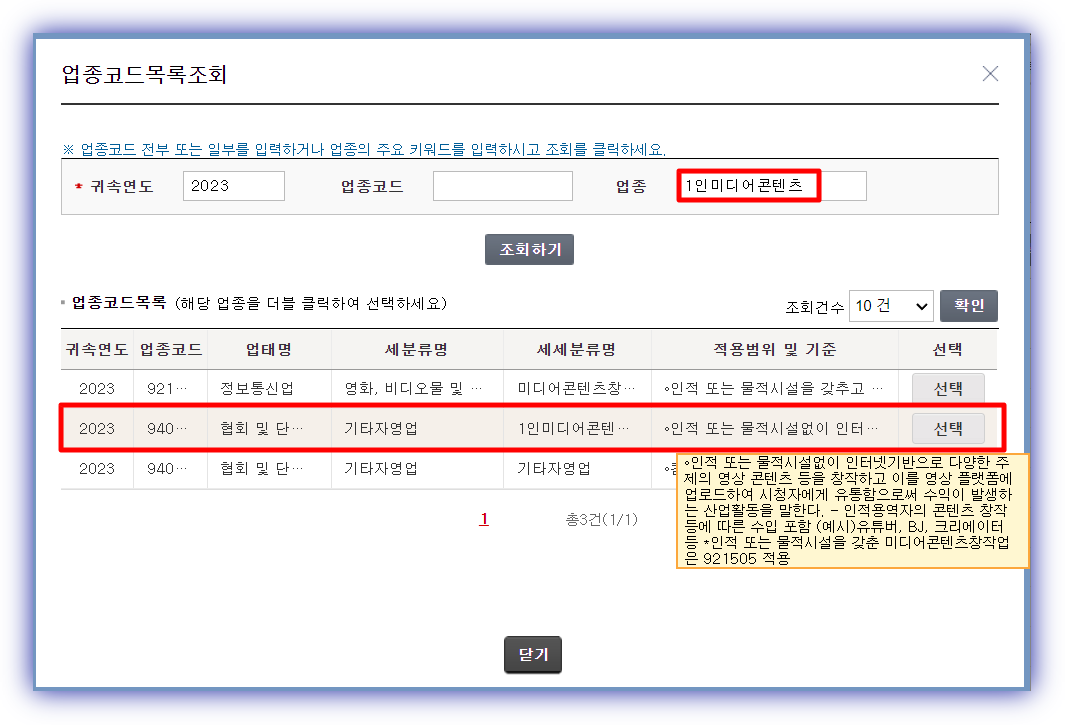
Task: Click the 조회하기 search button
Action: tap(529, 249)
